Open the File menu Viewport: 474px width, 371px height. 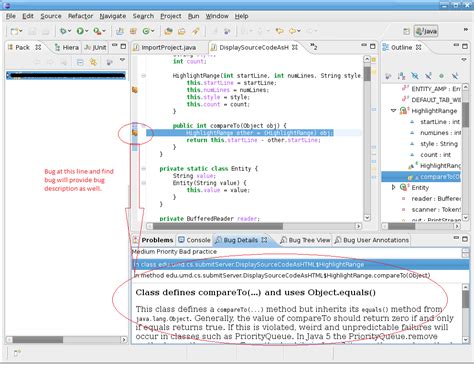click(11, 16)
